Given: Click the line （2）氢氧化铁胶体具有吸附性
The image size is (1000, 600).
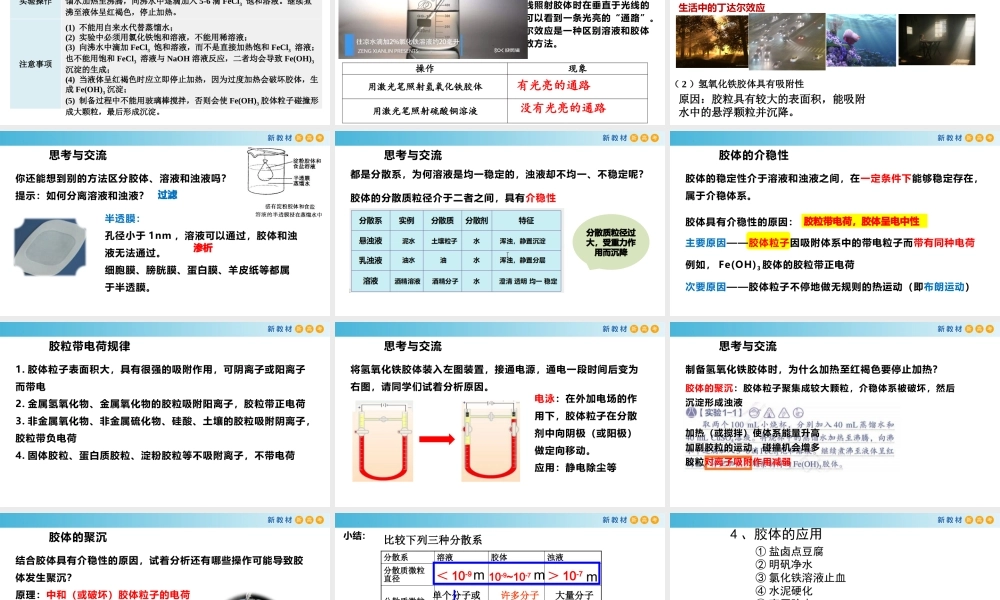Looking at the screenshot, I should (x=739, y=84).
